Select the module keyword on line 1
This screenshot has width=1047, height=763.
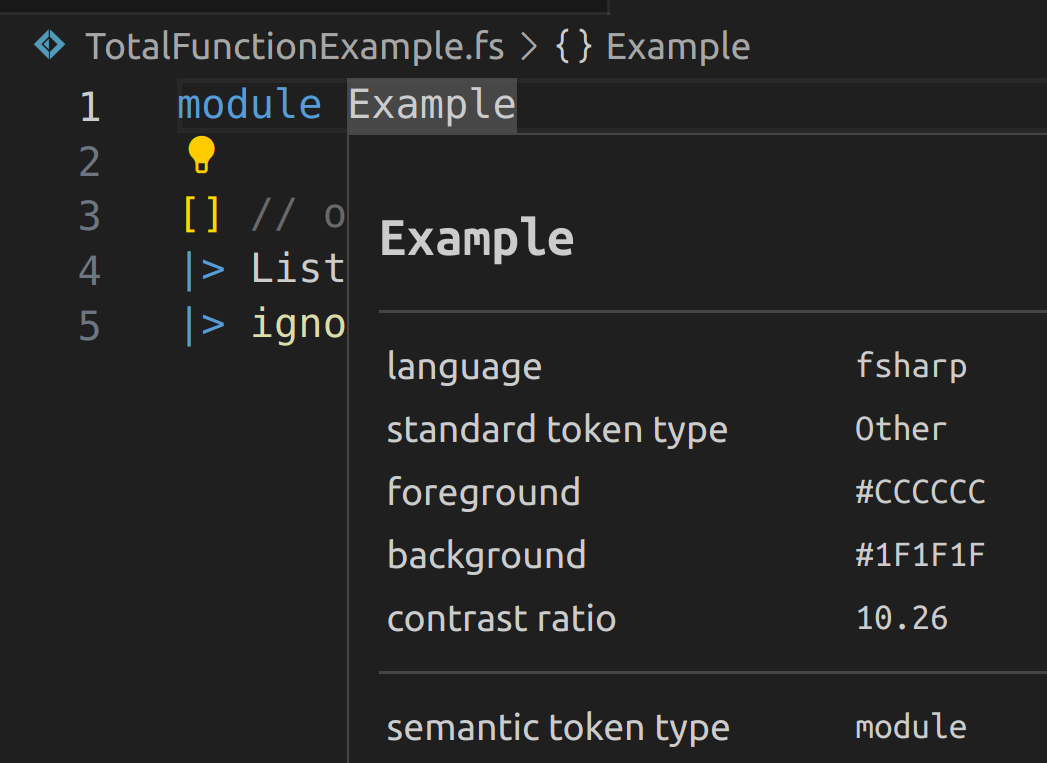click(249, 104)
